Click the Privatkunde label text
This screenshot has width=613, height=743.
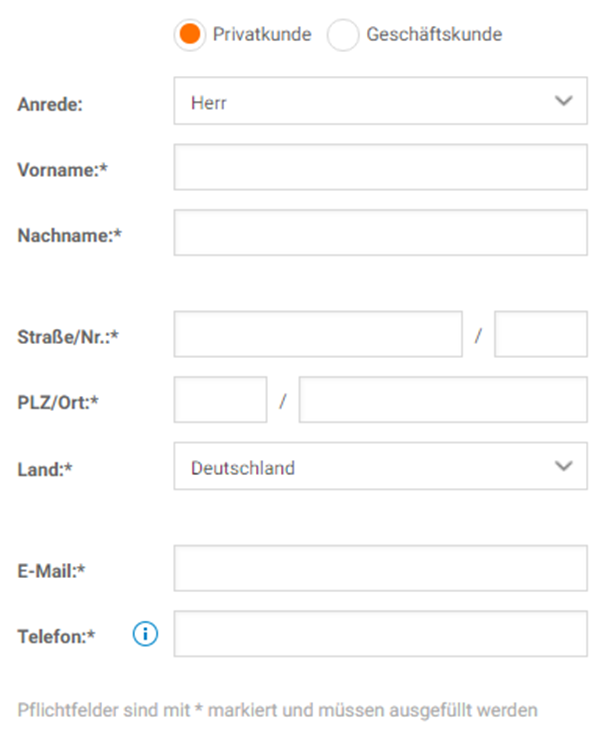tap(262, 34)
